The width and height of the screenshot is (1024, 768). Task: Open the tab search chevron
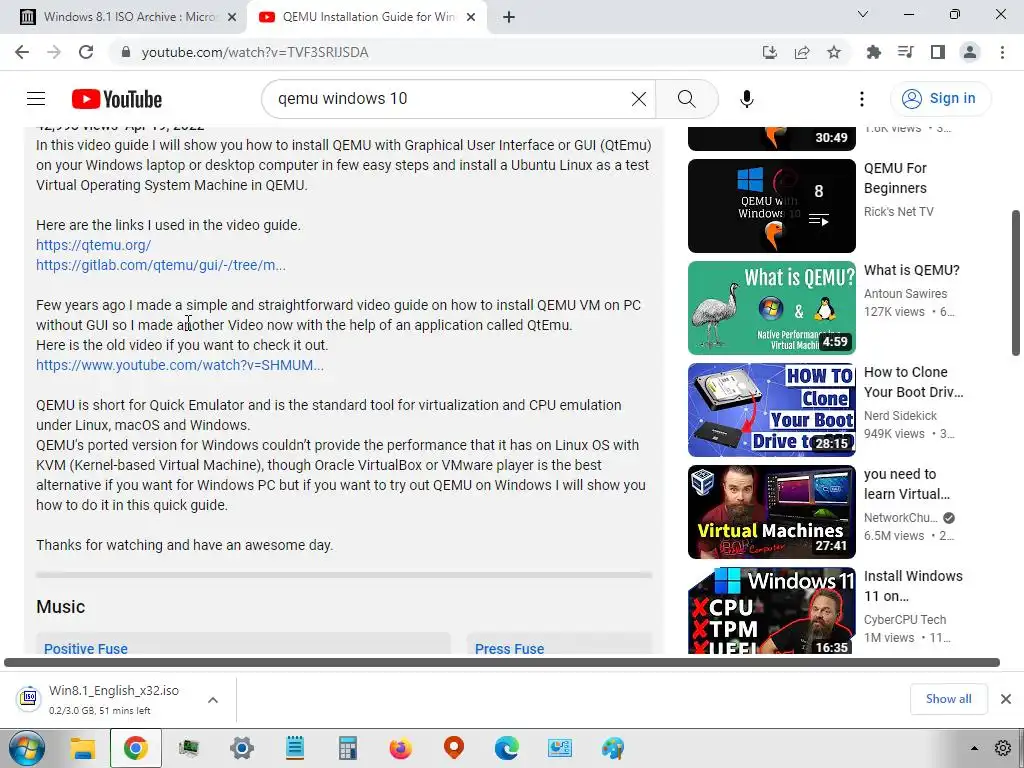863,14
